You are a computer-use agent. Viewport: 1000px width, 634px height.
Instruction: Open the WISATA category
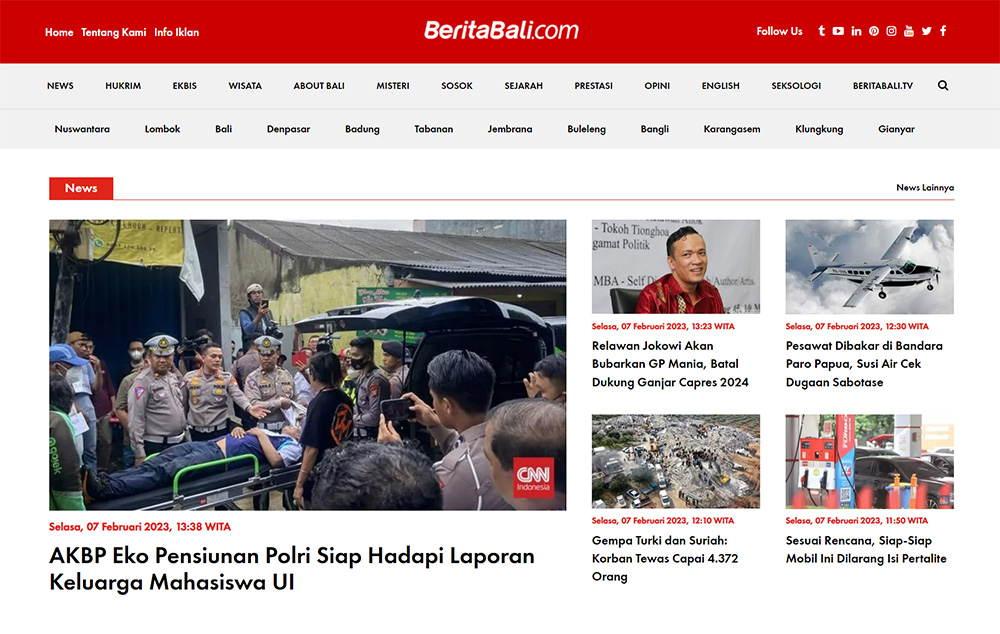[245, 85]
